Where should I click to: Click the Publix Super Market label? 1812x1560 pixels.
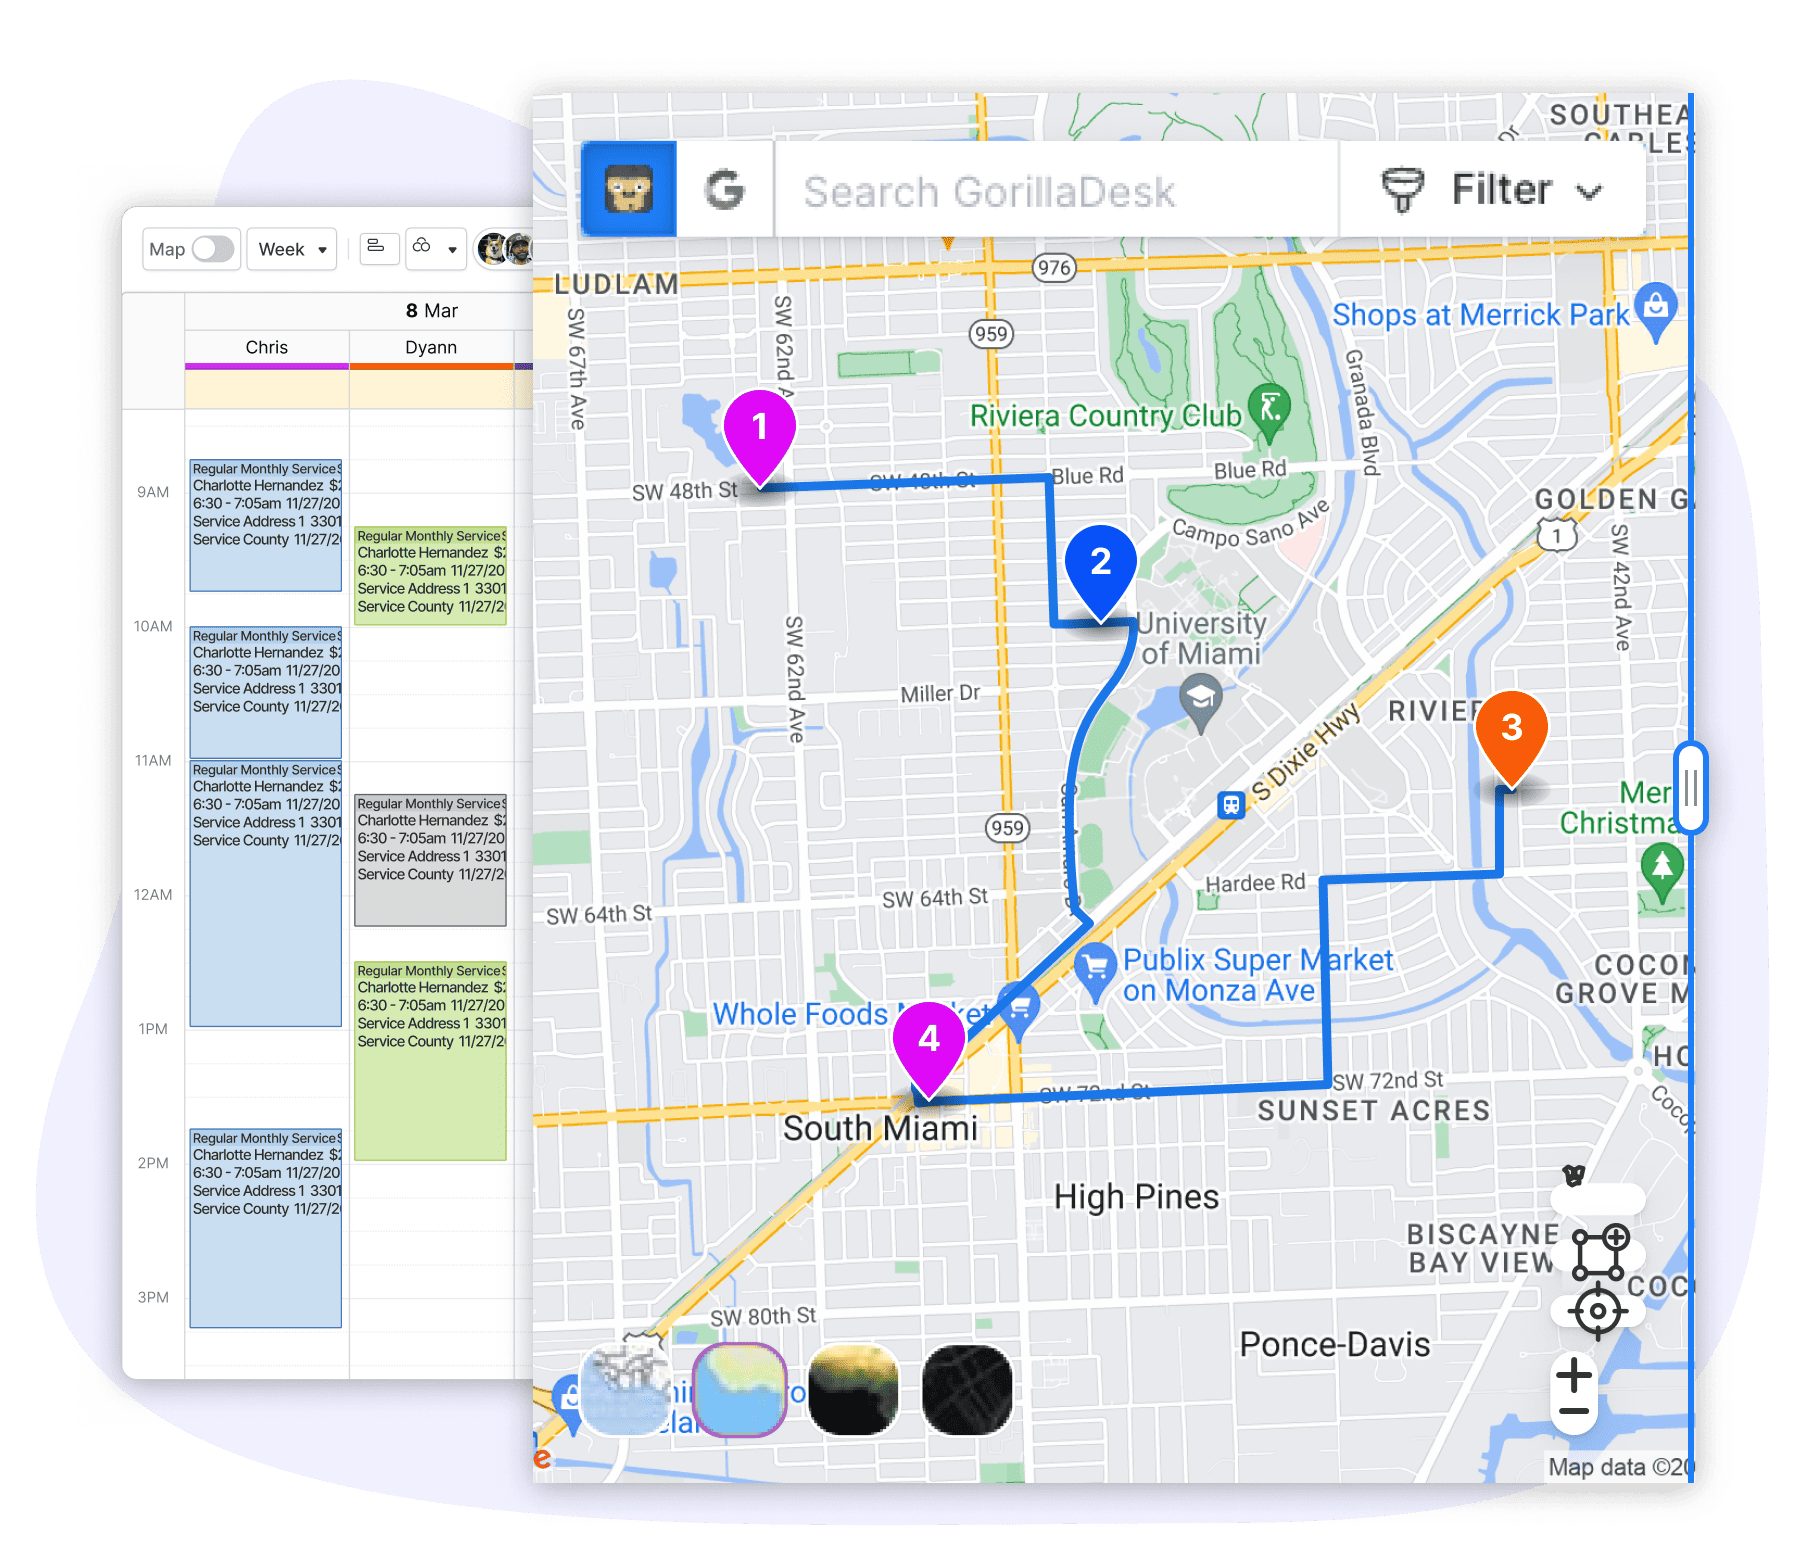[1257, 975]
